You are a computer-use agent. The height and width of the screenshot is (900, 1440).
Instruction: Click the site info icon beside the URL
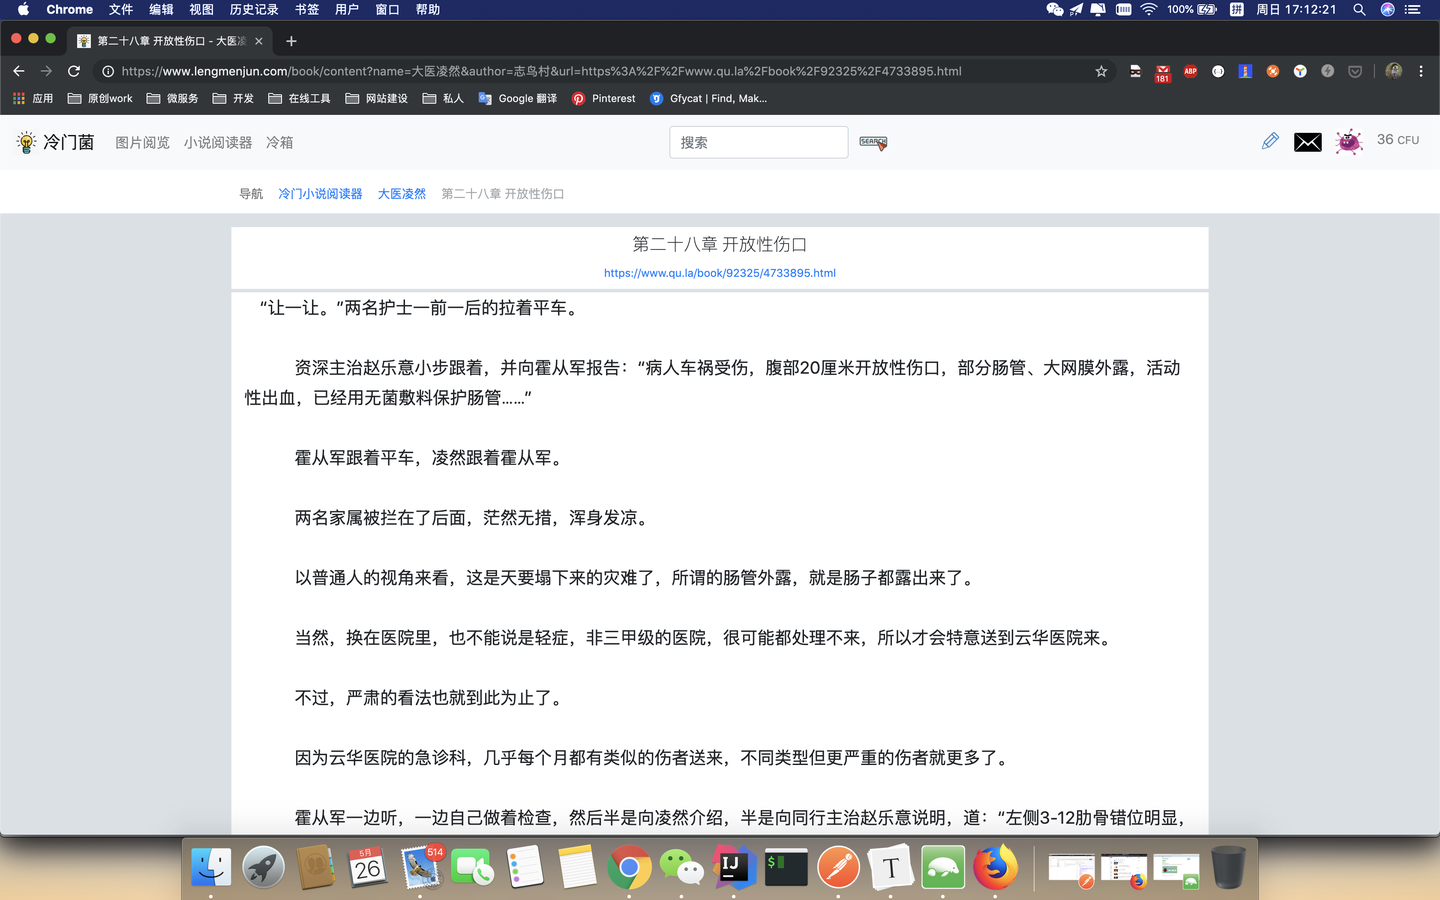[108, 71]
